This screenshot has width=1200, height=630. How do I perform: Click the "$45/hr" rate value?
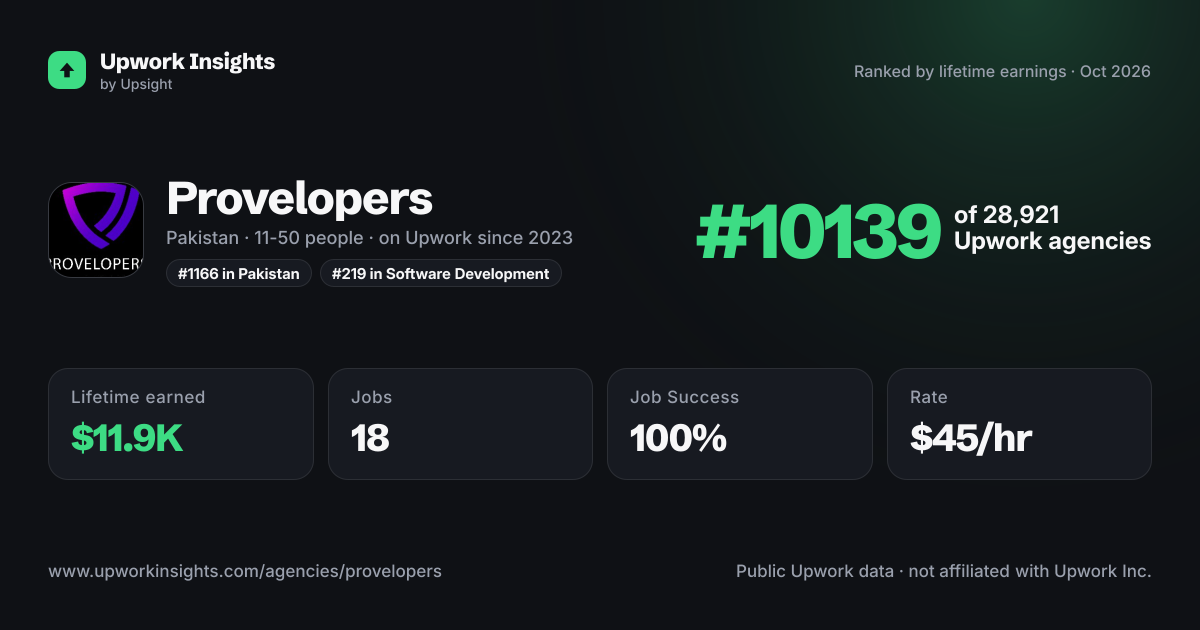[x=971, y=438]
